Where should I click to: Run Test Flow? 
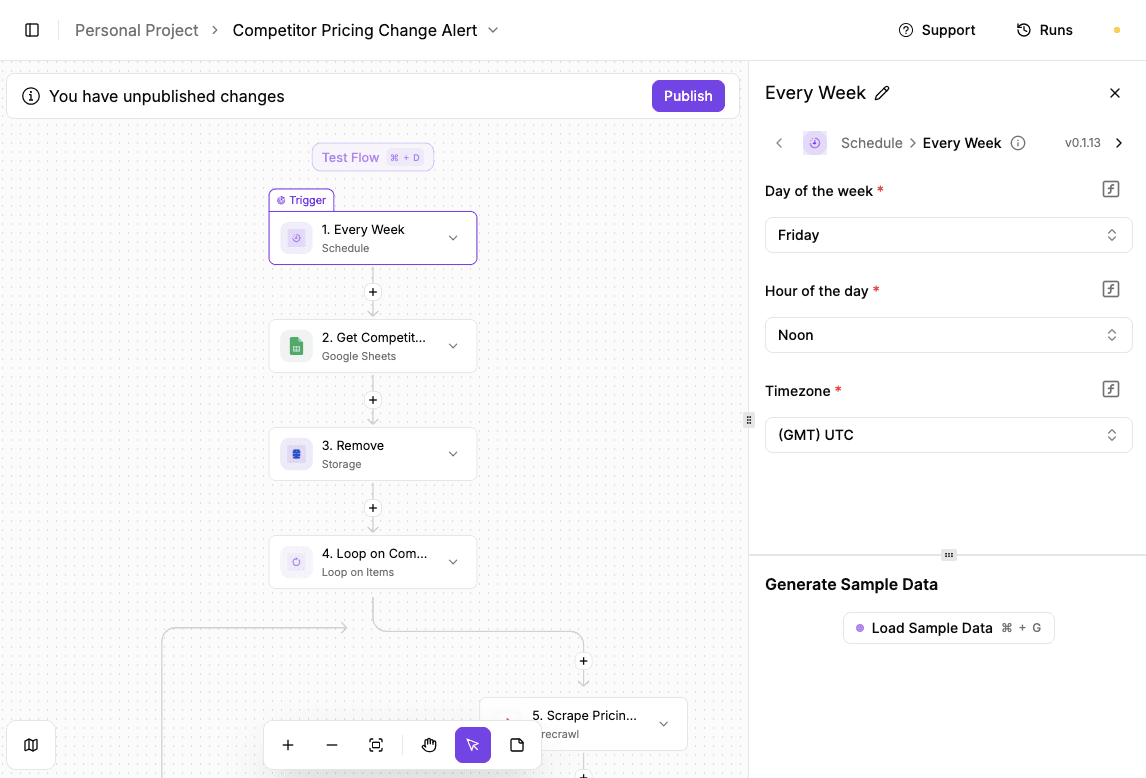[x=372, y=157]
